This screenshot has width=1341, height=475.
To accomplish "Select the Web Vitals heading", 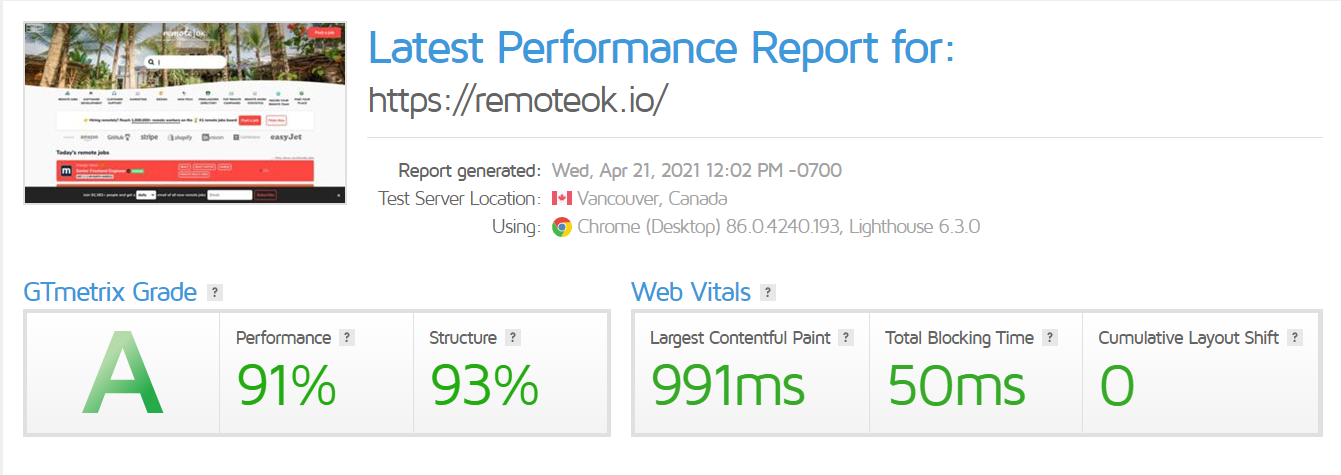I will coord(691,293).
